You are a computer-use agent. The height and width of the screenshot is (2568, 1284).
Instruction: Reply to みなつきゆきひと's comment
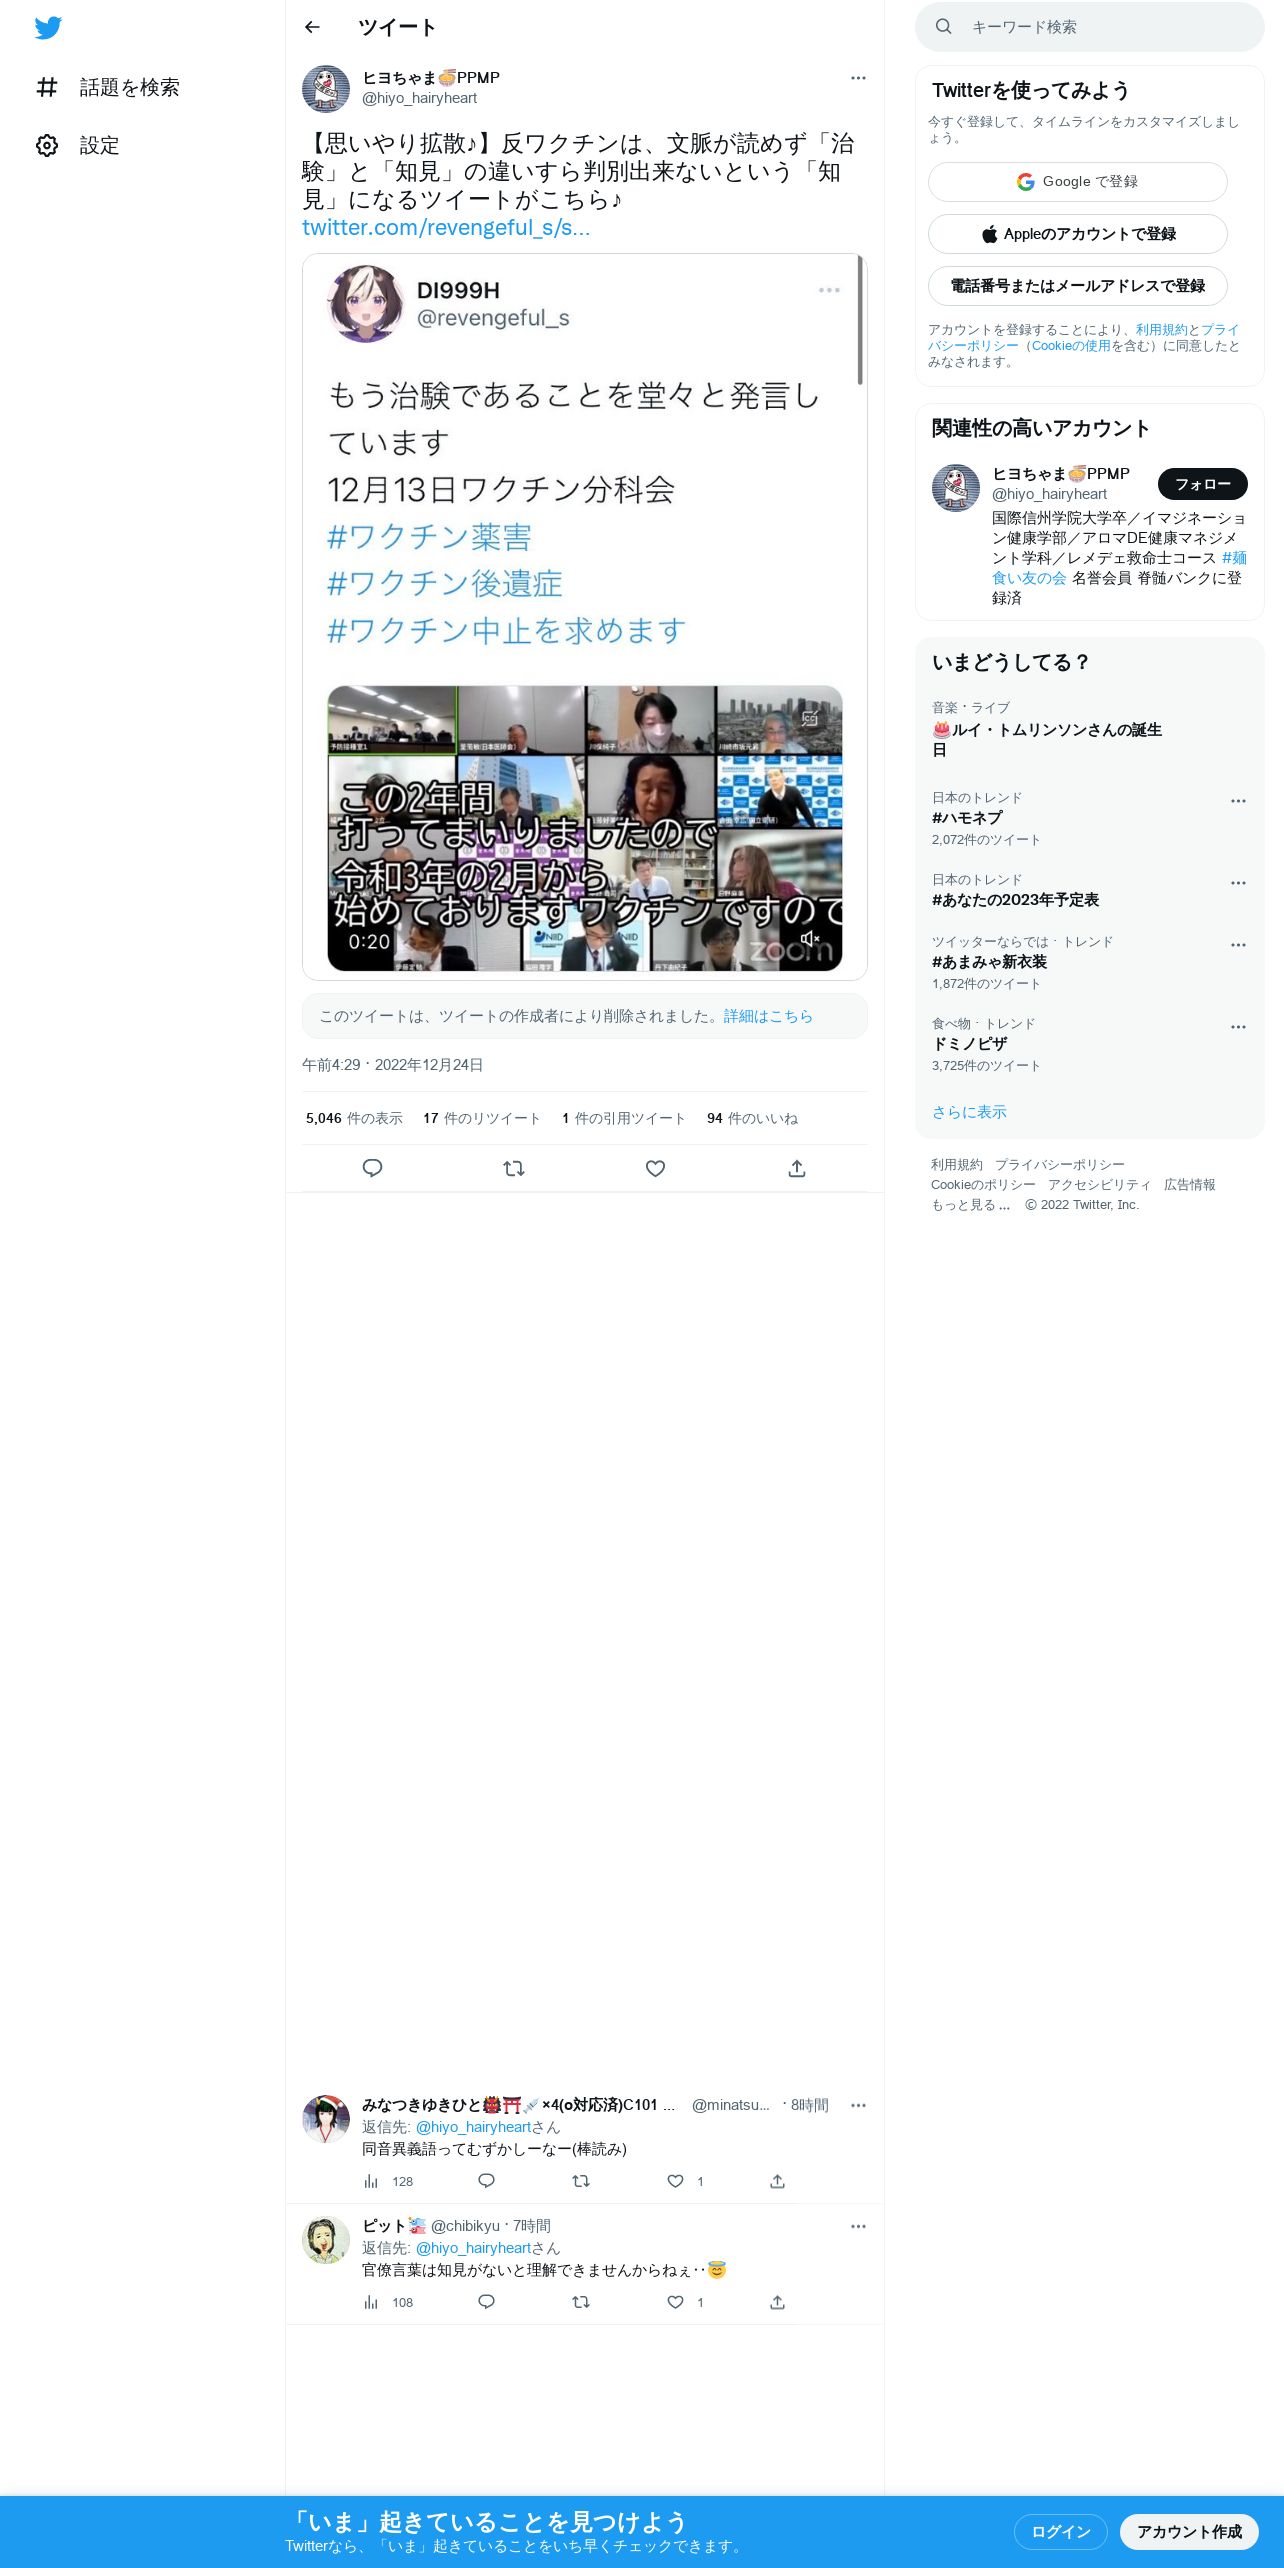pyautogui.click(x=486, y=2181)
